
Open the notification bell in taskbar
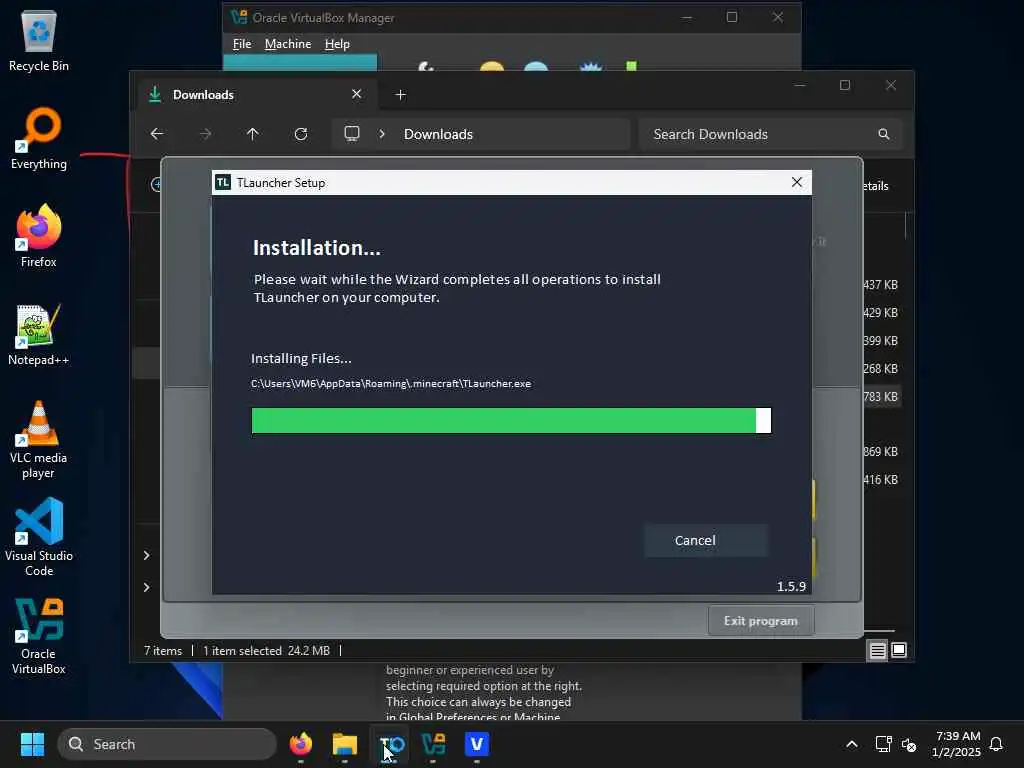click(x=996, y=744)
